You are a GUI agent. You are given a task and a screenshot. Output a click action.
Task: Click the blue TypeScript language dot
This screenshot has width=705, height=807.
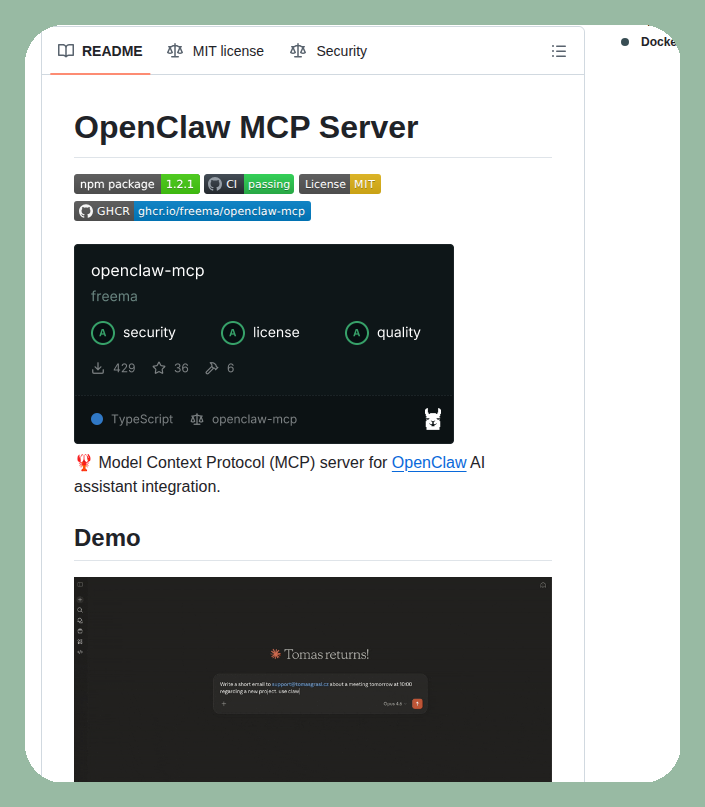tap(97, 420)
